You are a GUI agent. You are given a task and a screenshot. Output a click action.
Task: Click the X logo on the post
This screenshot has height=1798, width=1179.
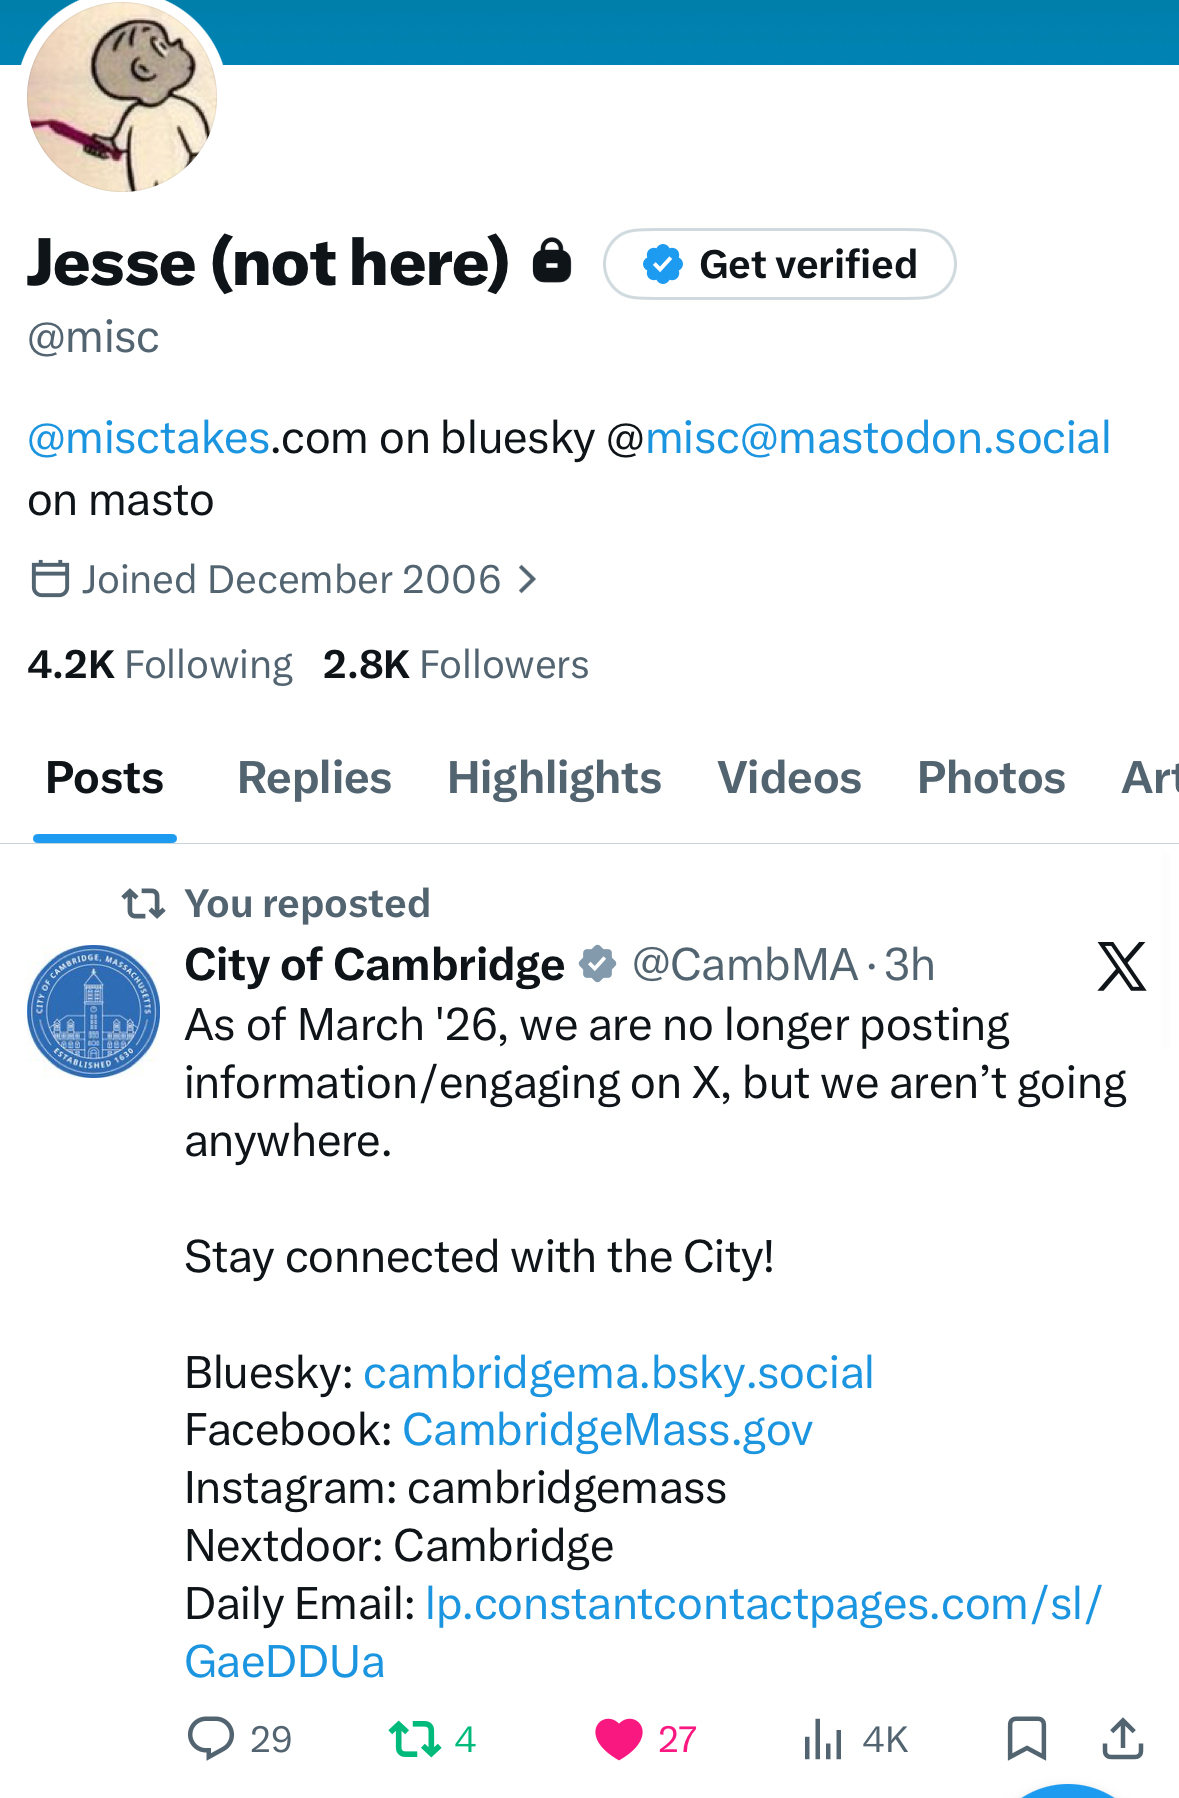tap(1121, 966)
